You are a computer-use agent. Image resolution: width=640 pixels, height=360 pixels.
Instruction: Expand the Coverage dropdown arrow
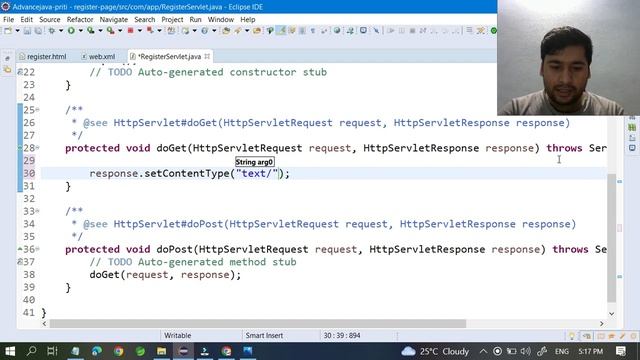100,31
